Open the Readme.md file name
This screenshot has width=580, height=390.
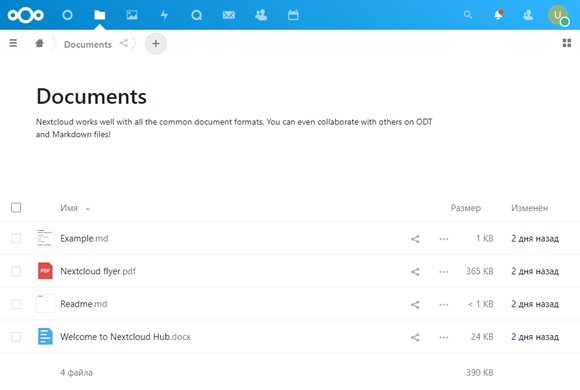pos(84,304)
